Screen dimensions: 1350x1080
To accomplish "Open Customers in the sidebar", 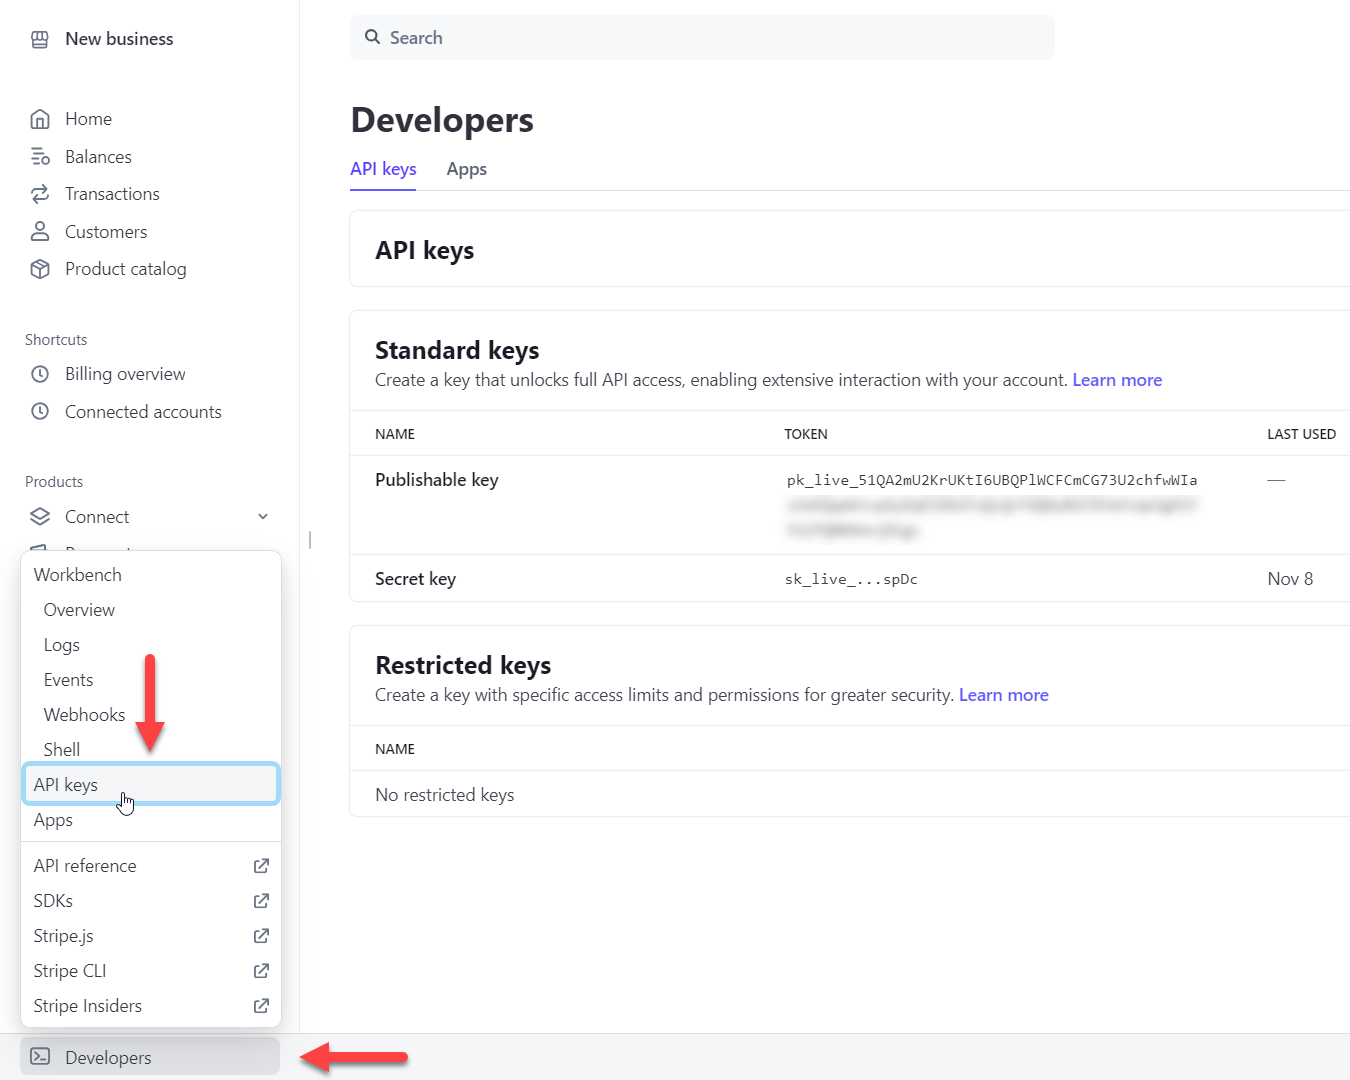I will point(106,232).
